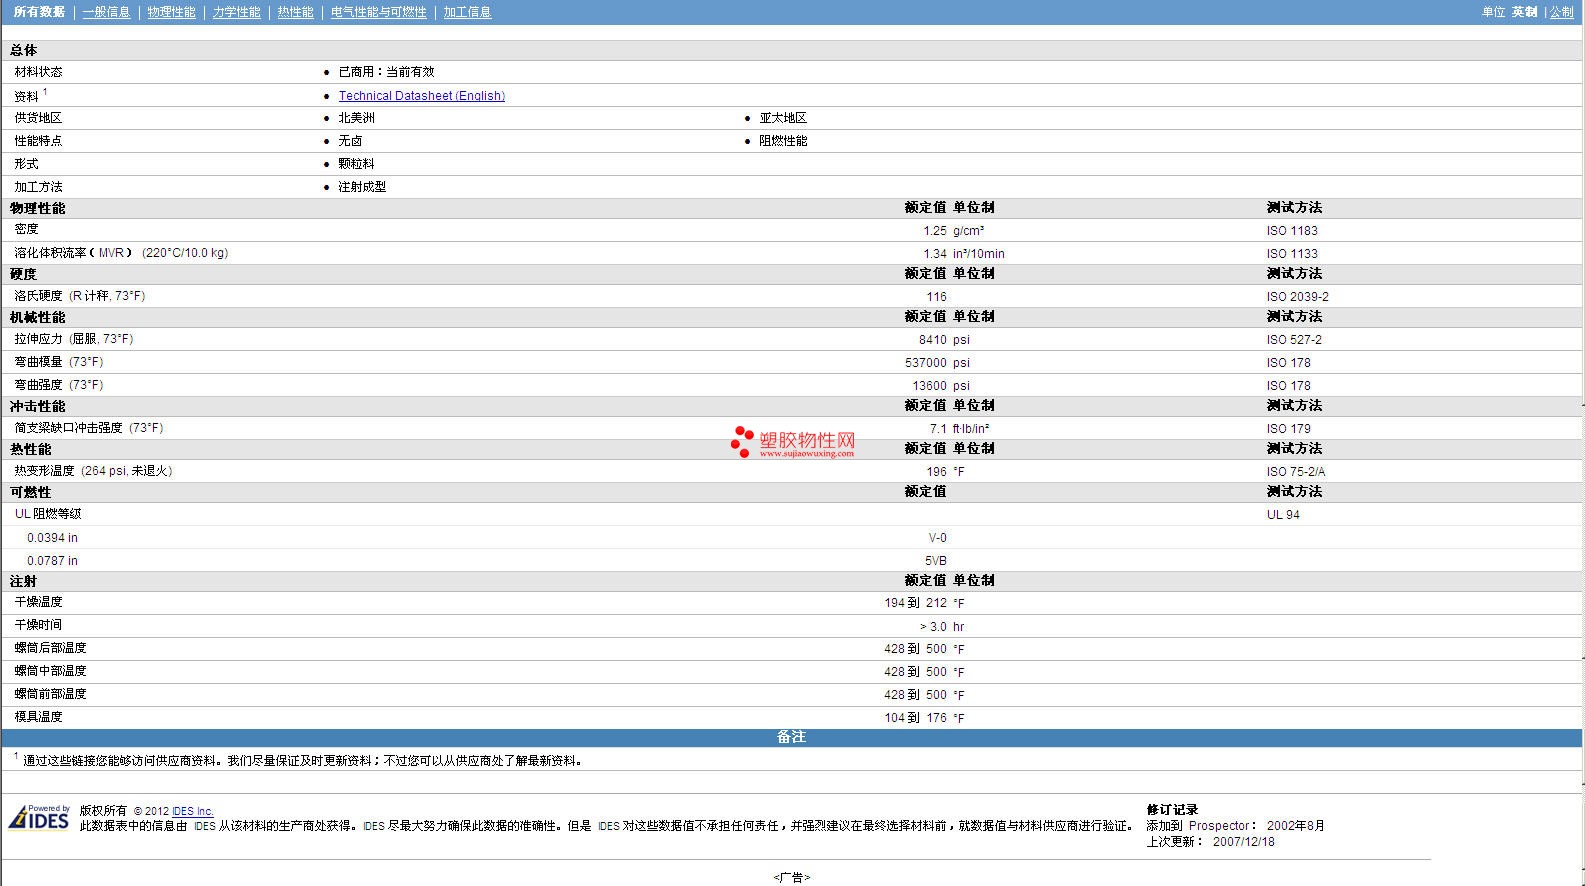The height and width of the screenshot is (886, 1585).
Task: Click the 拉伸应力 value 8410
Action: tap(933, 340)
